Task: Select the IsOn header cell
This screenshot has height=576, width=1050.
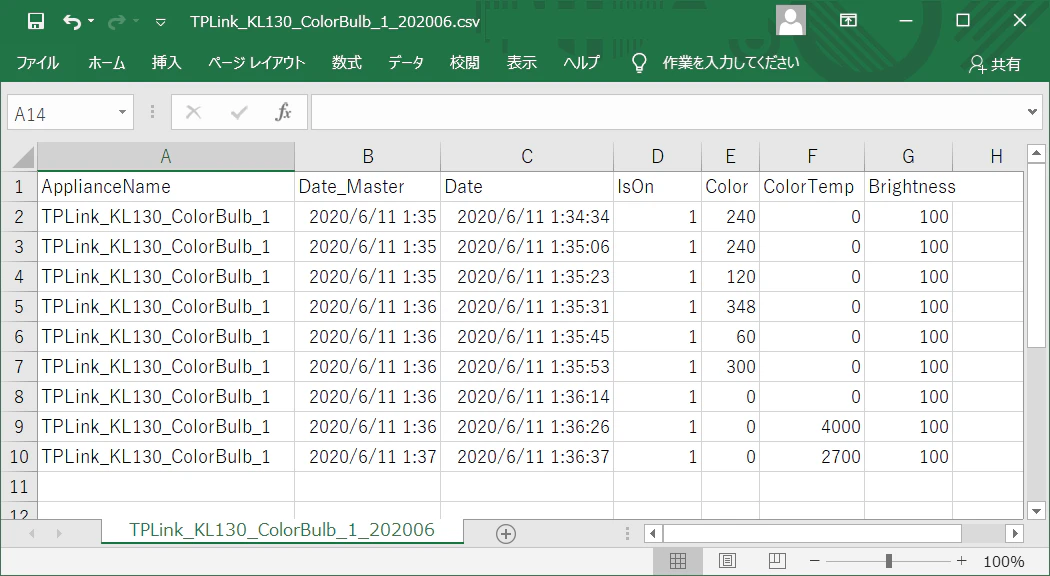Action: click(657, 186)
